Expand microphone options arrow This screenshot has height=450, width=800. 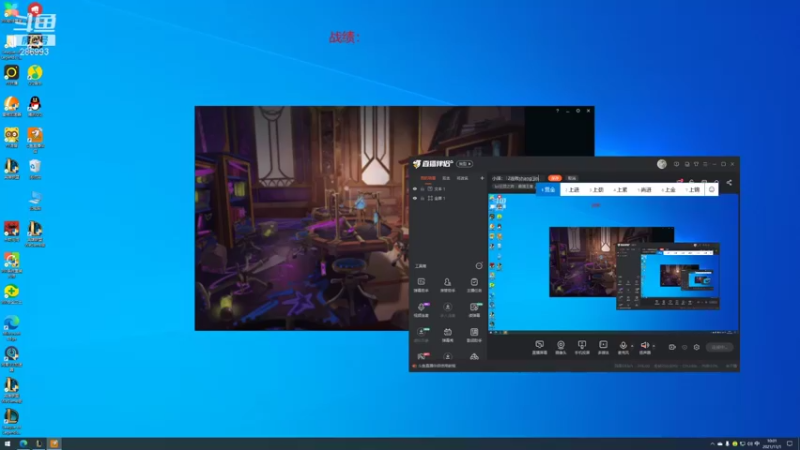[632, 346]
